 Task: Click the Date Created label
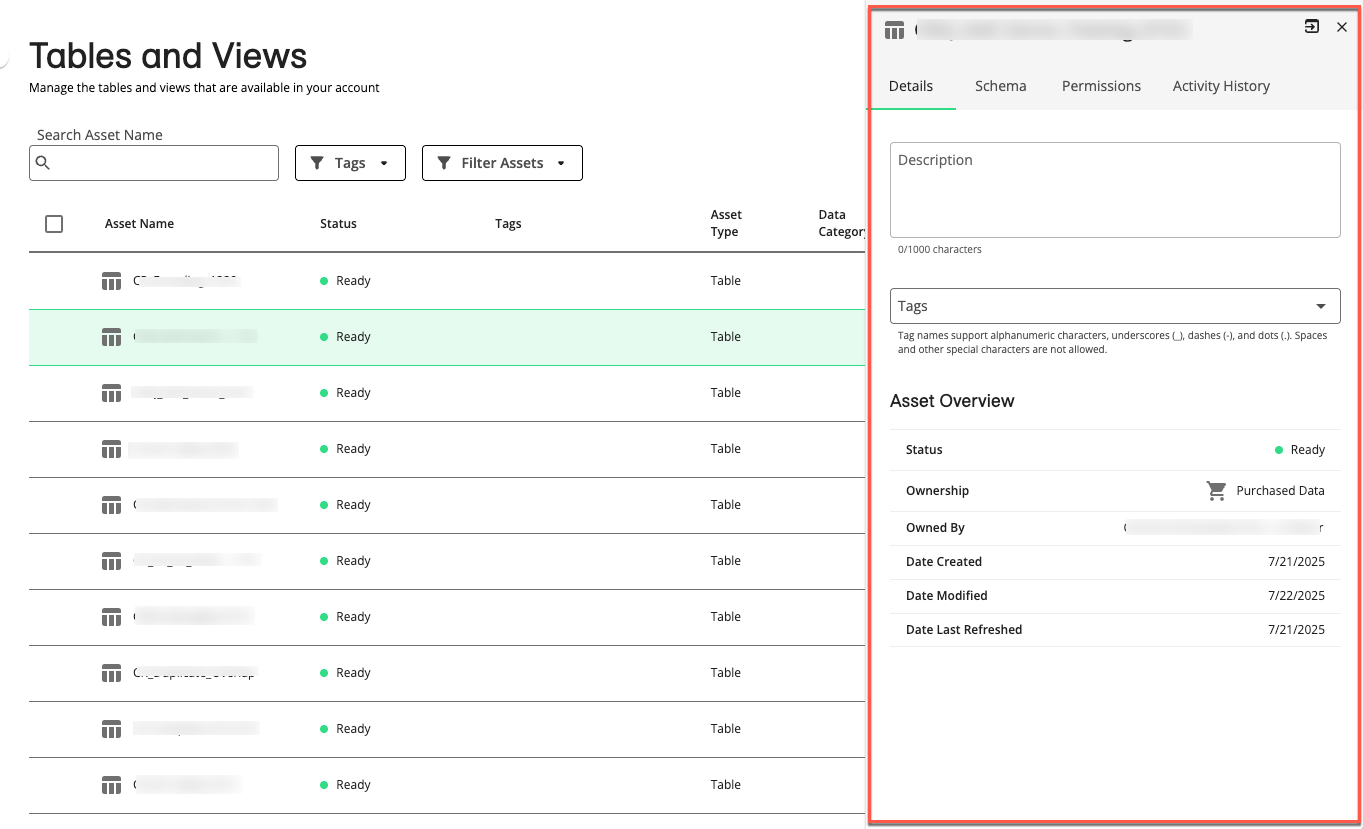[944, 562]
